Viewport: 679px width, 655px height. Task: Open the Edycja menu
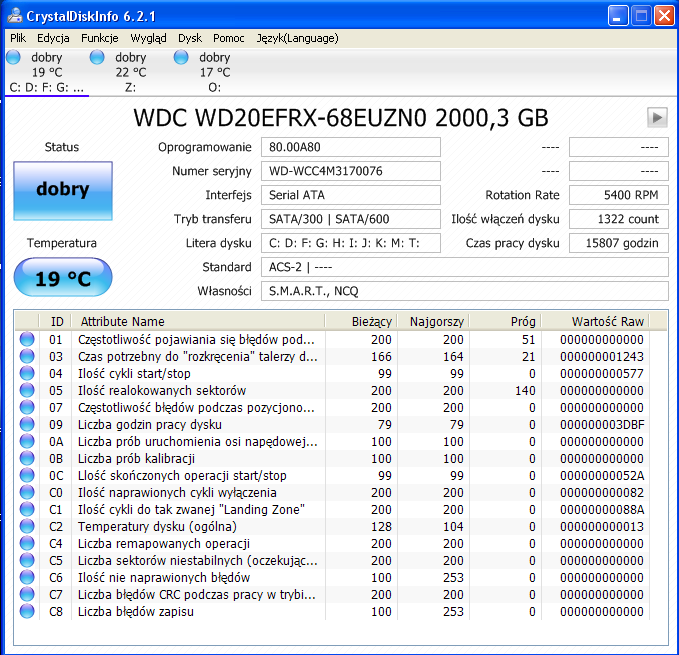tap(53, 38)
